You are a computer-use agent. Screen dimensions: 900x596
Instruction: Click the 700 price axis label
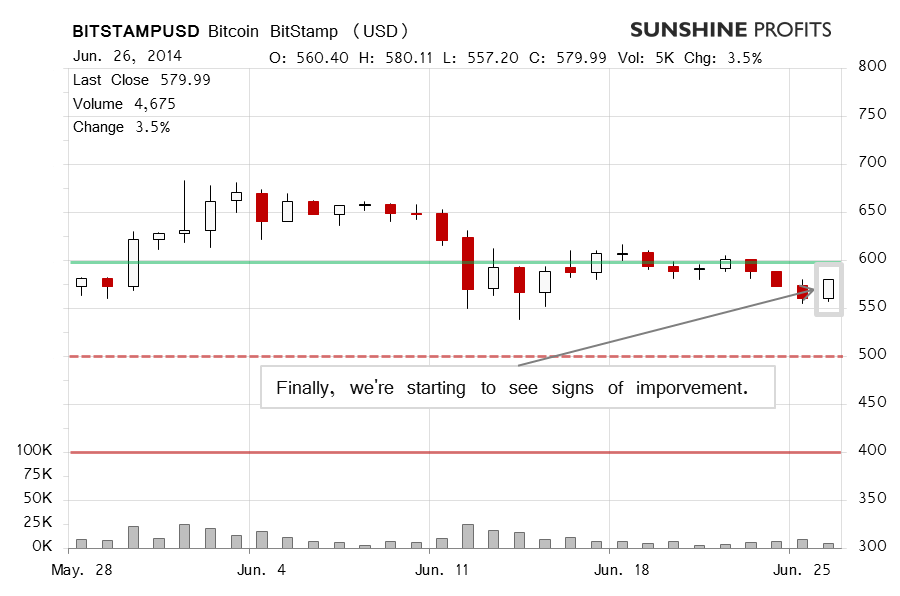[x=872, y=162]
